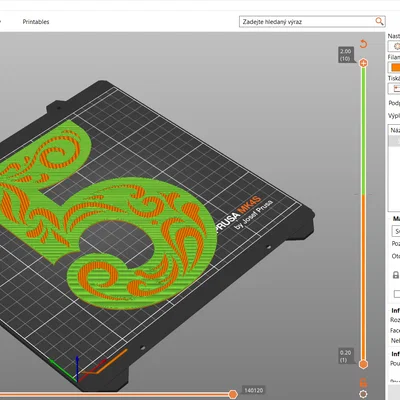The width and height of the screenshot is (400, 400).
Task: Open layer slider settings cog
Action: coord(363,394)
